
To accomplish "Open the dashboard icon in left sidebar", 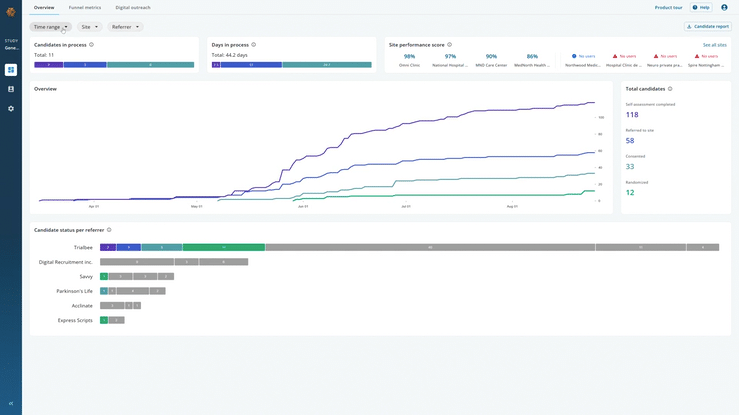I will (x=11, y=70).
